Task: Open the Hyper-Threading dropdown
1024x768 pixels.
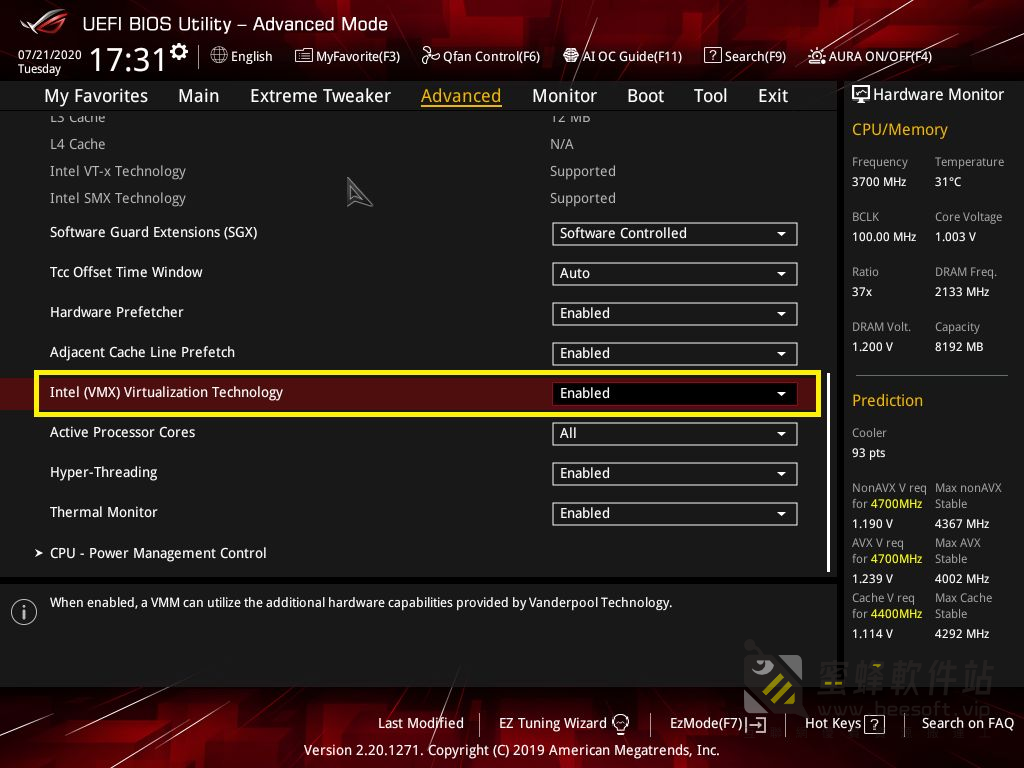Action: (x=675, y=473)
